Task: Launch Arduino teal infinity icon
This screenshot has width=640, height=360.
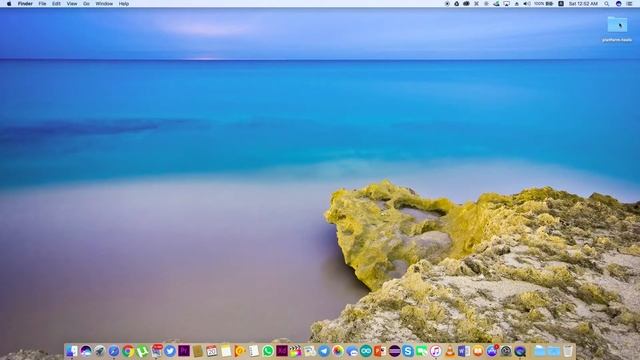Action: (x=366, y=351)
